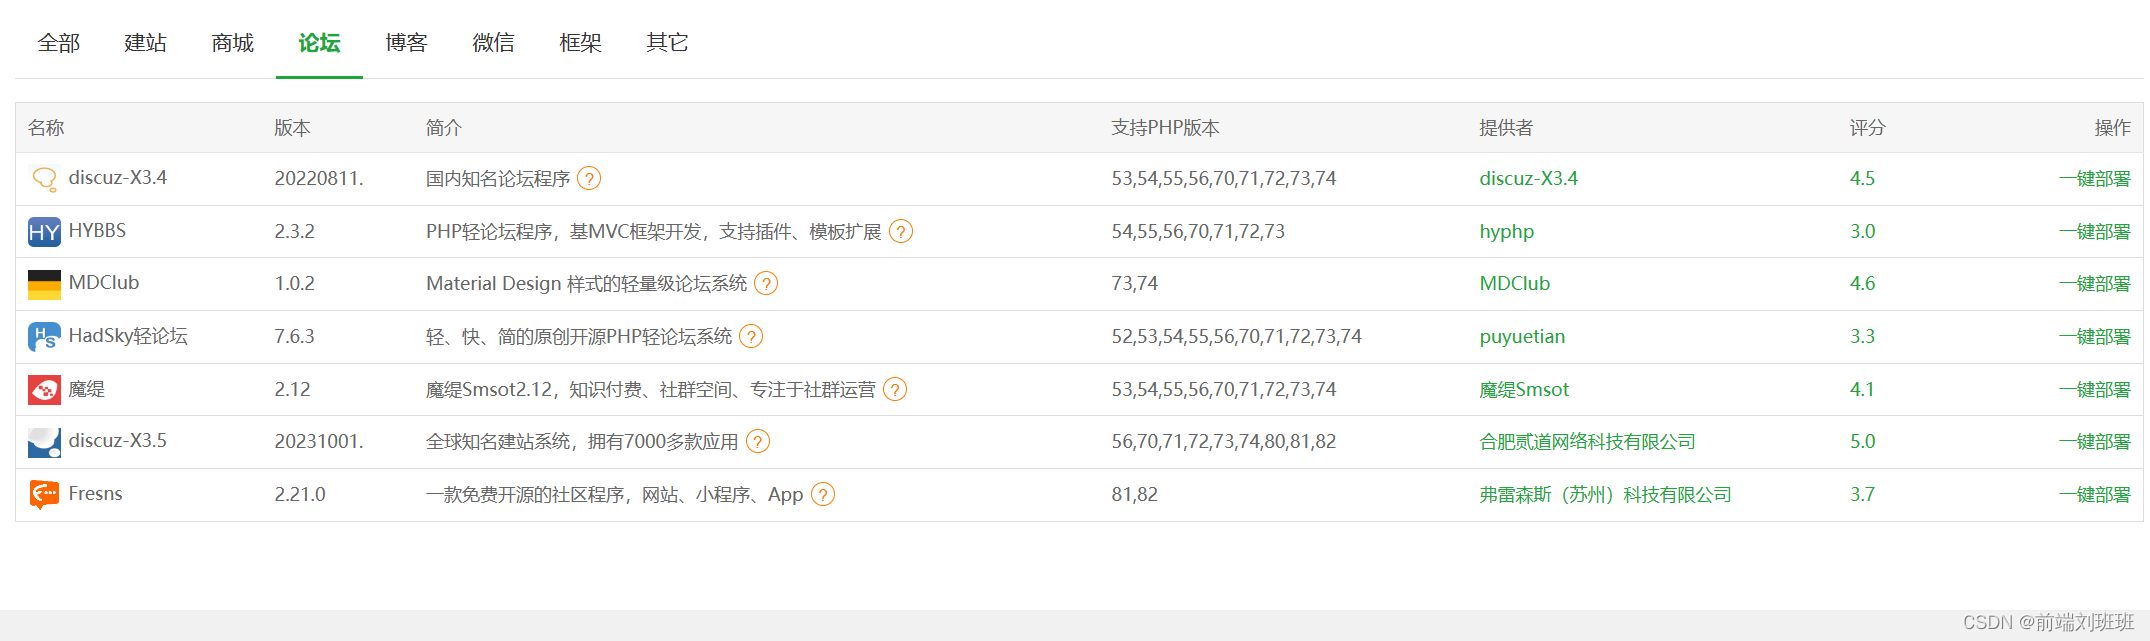Click version 20220811. cell

click(x=319, y=179)
